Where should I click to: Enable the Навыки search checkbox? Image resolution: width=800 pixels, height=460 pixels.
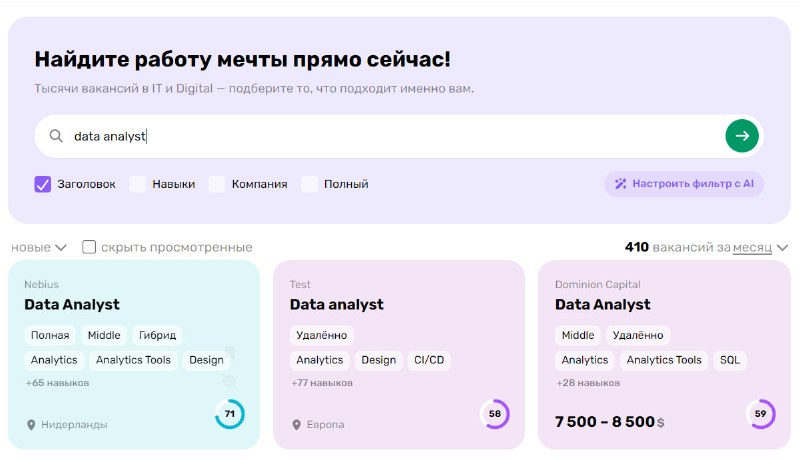tap(138, 184)
